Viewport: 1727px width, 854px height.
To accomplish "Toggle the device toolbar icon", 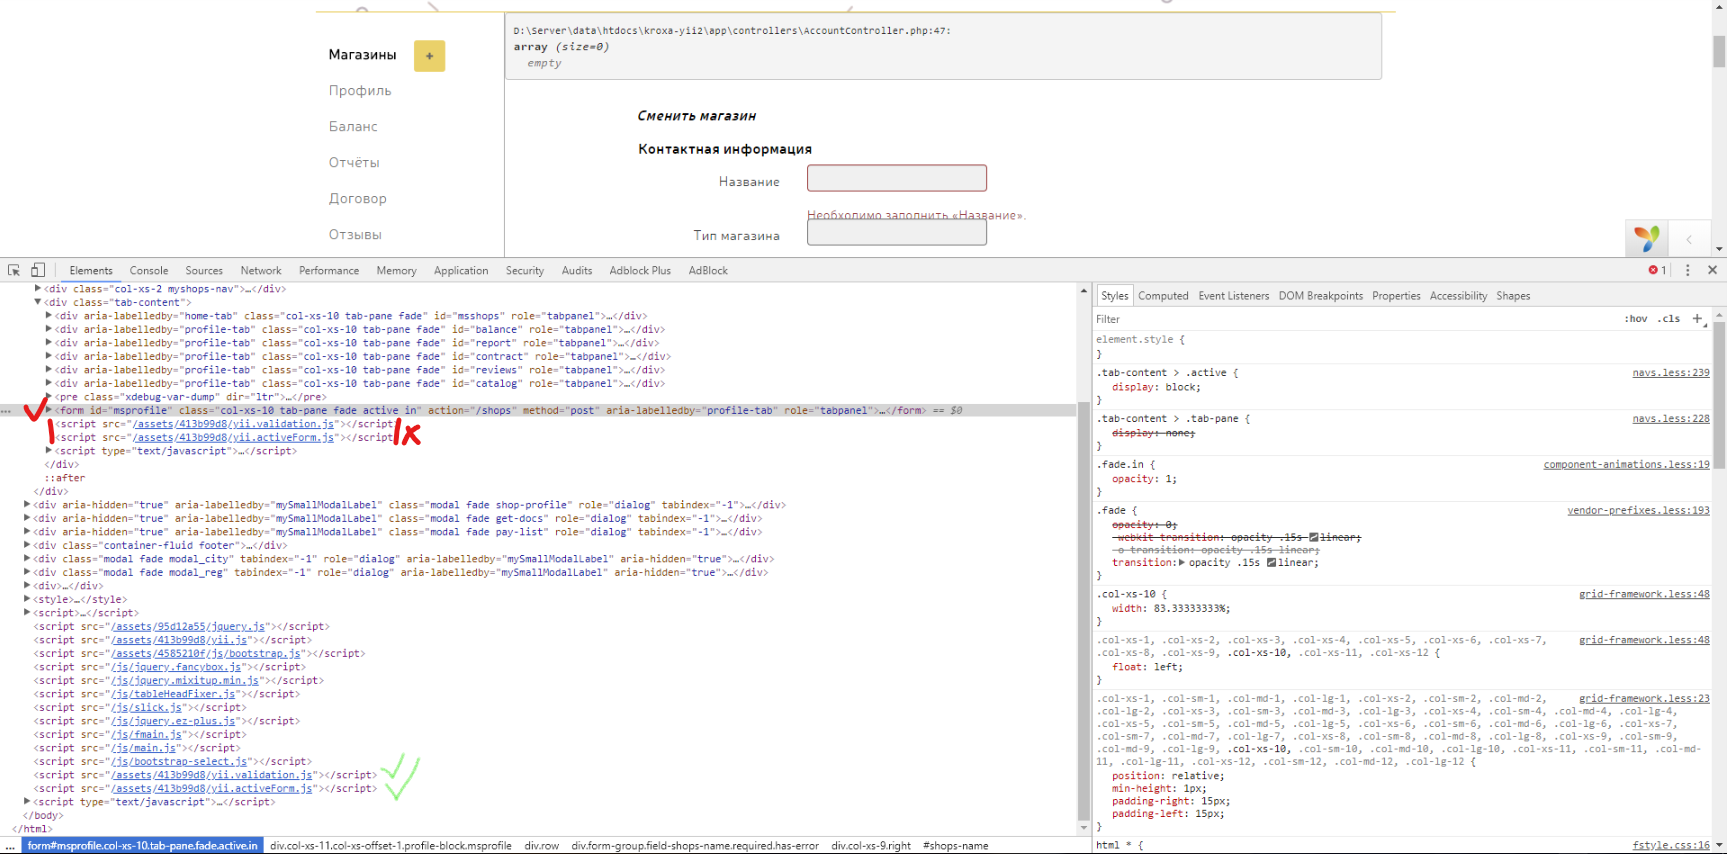I will 38,270.
